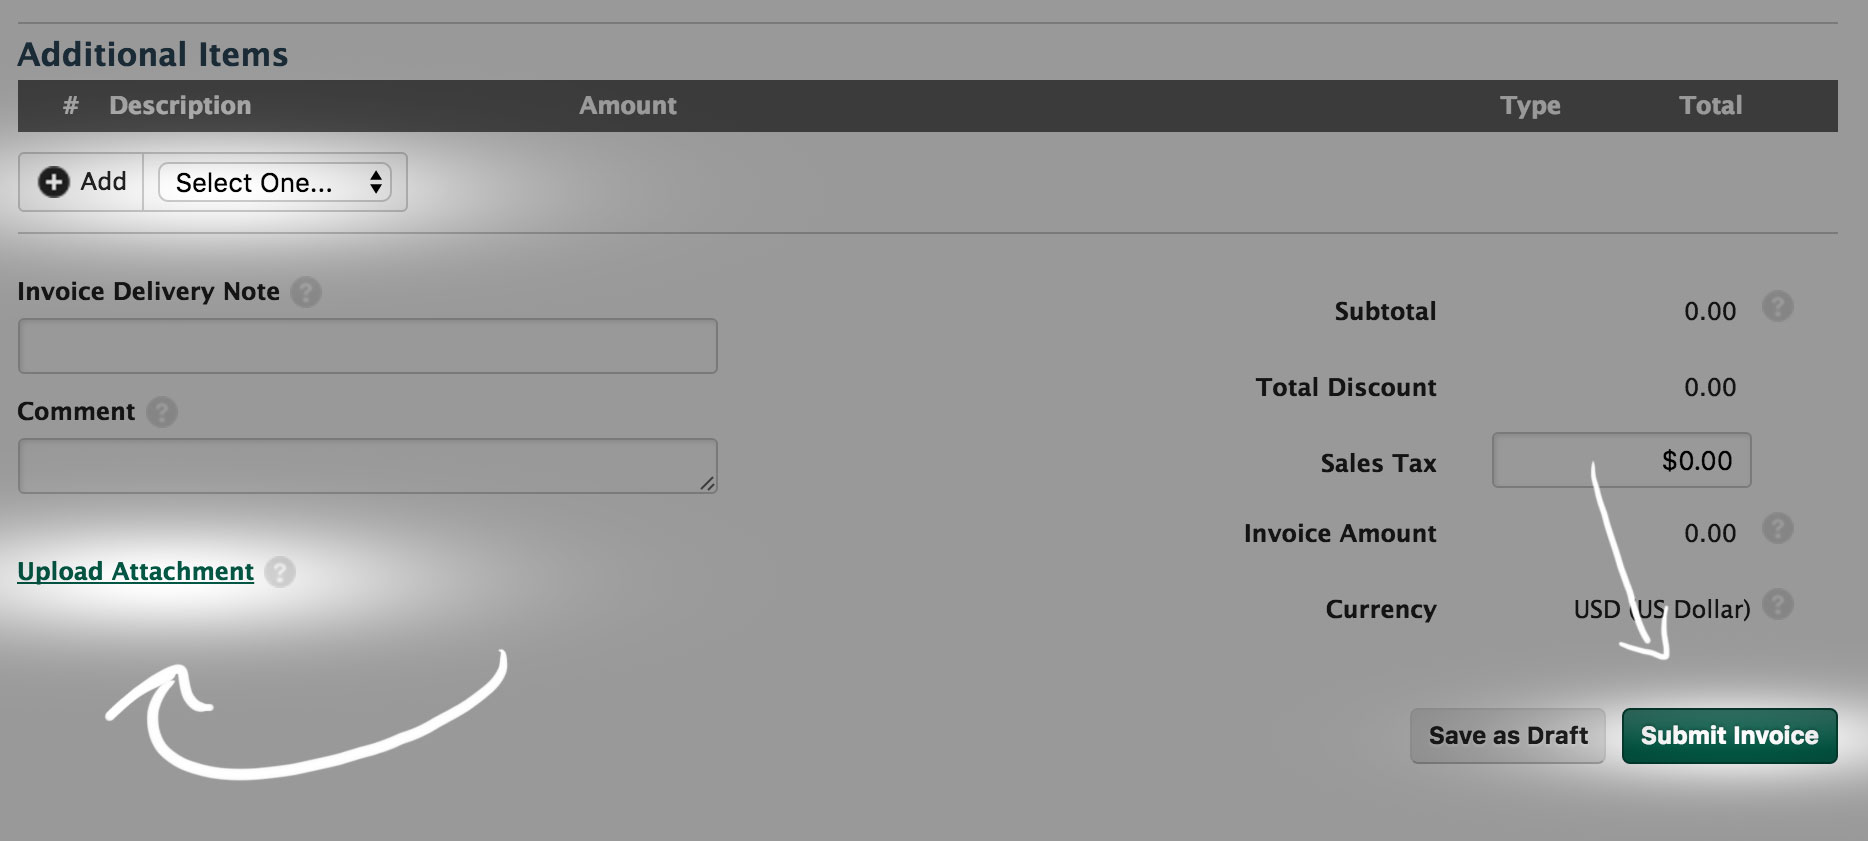This screenshot has width=1868, height=841.
Task: Focus the Comment text area
Action: pyautogui.click(x=367, y=466)
